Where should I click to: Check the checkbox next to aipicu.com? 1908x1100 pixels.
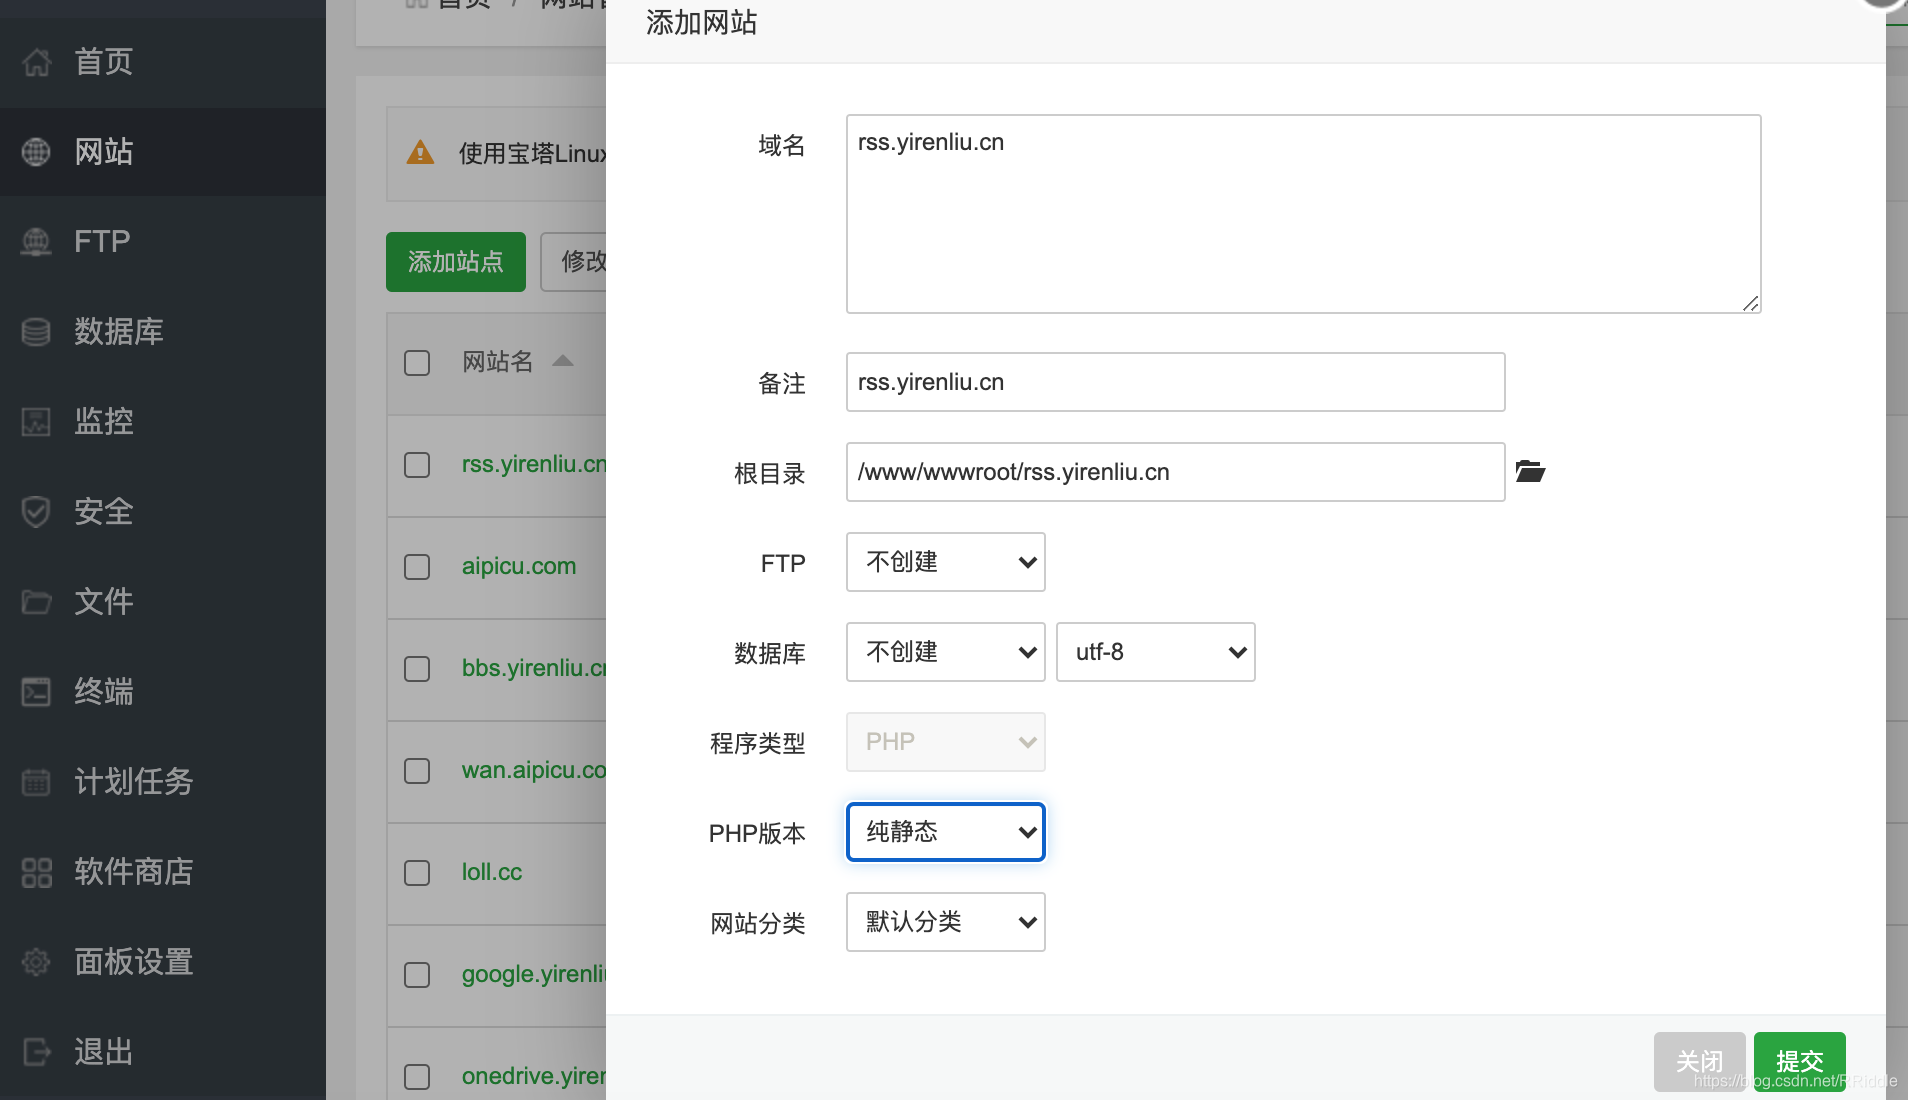[x=416, y=567]
